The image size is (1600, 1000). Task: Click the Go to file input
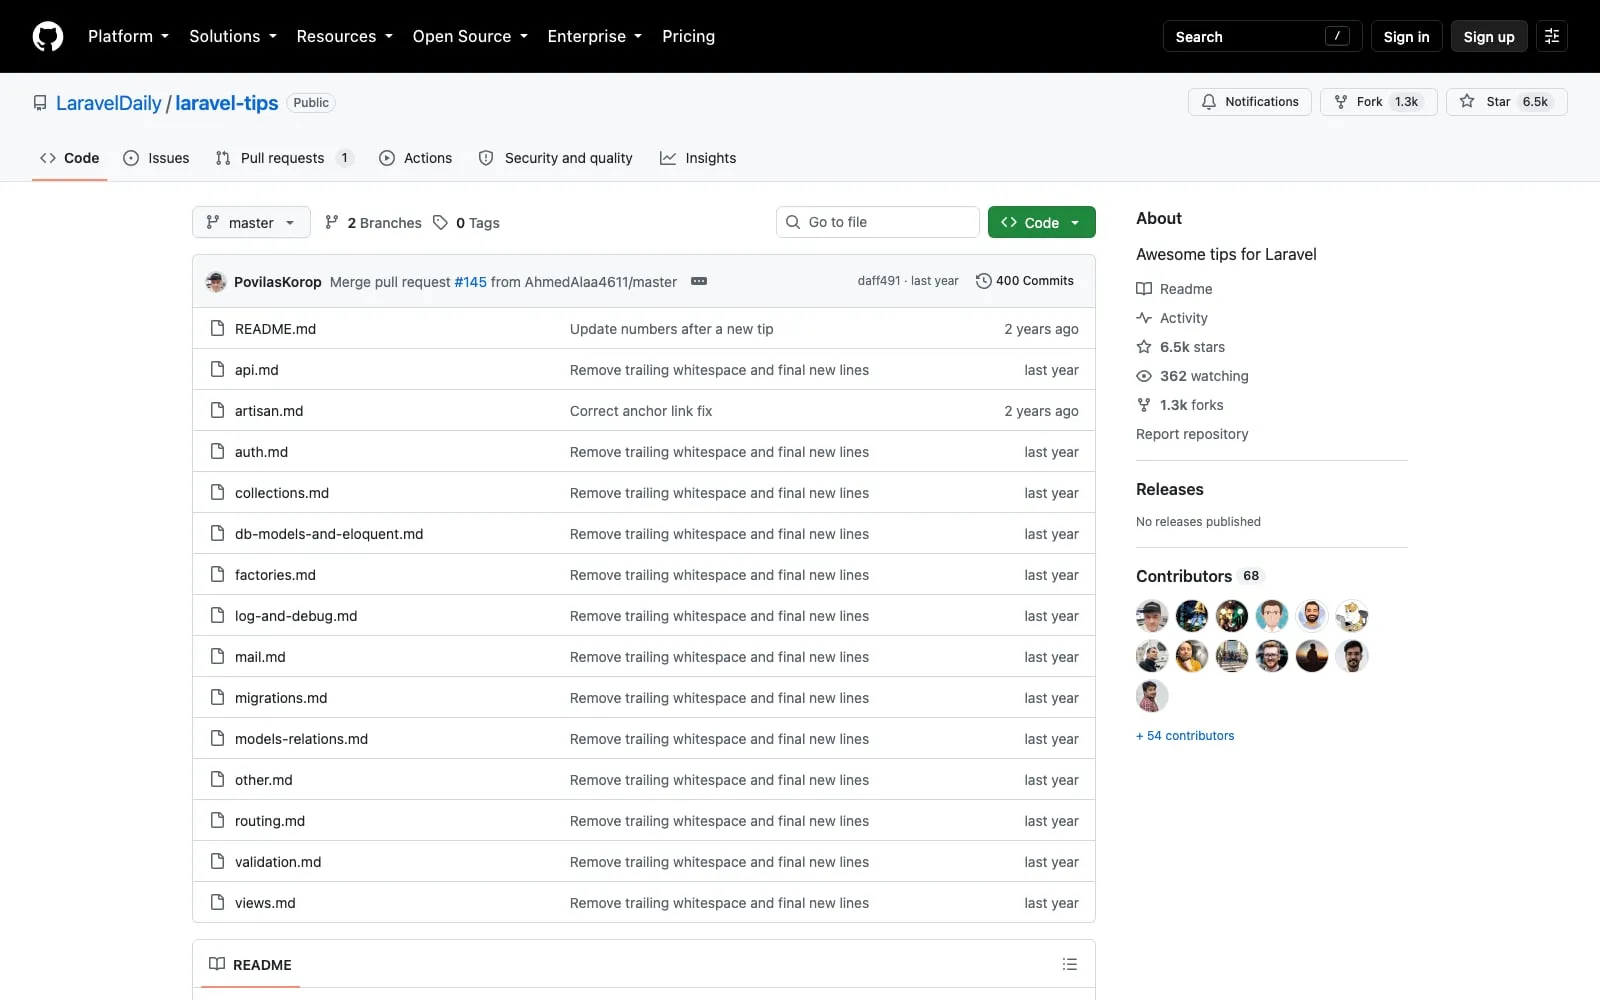click(x=878, y=222)
